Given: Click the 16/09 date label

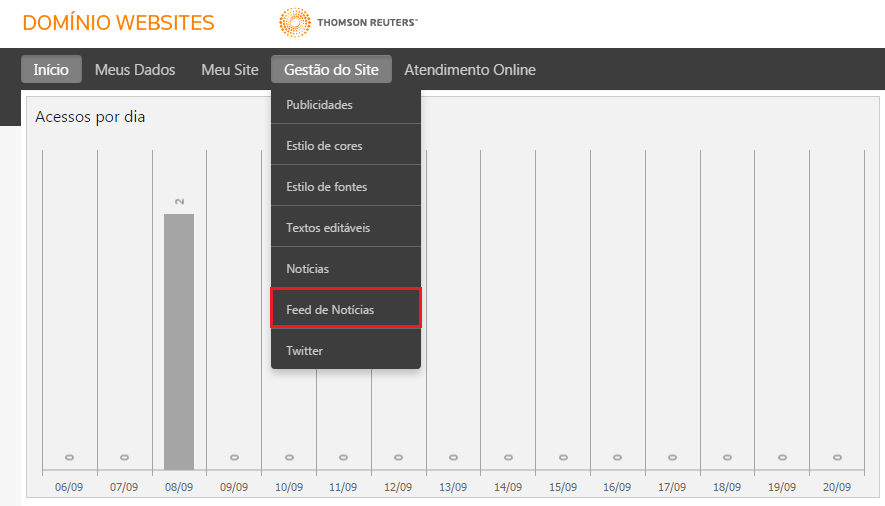Looking at the screenshot, I should (x=617, y=487).
